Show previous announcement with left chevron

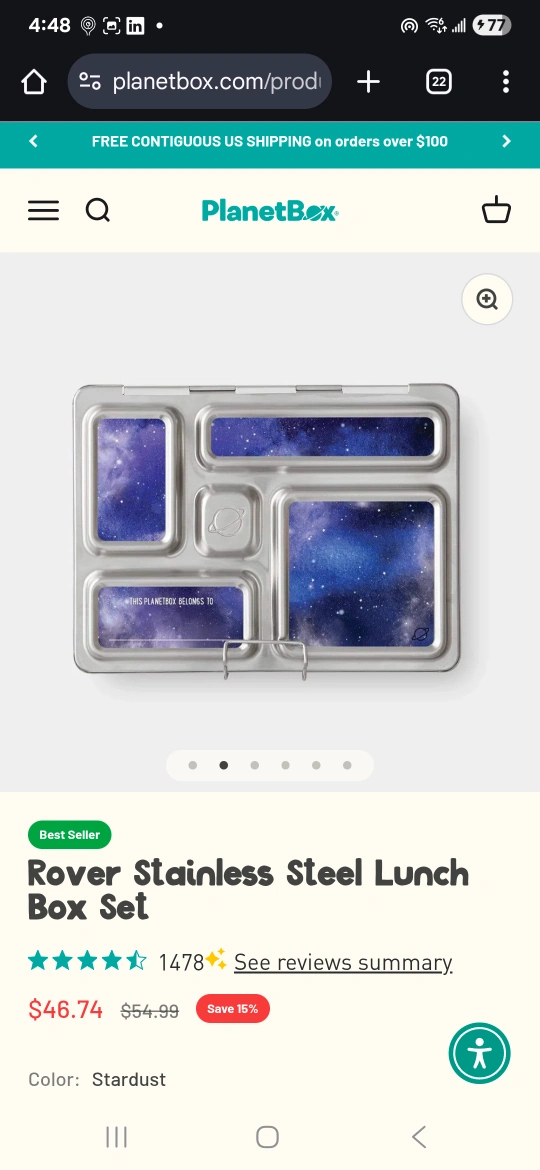(33, 141)
